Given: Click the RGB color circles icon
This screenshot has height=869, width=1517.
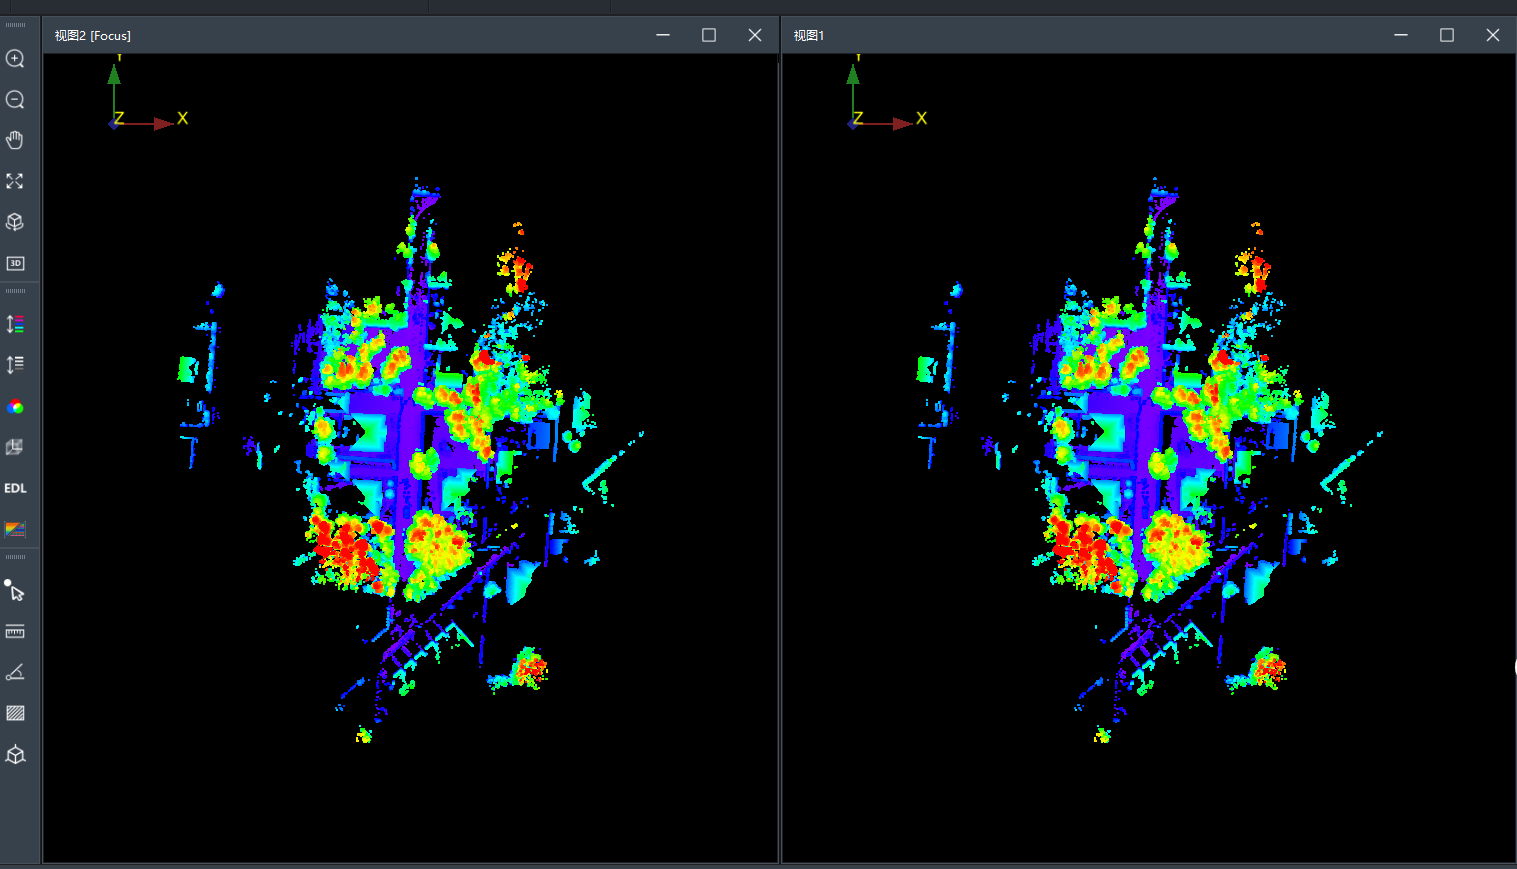Looking at the screenshot, I should pyautogui.click(x=15, y=407).
